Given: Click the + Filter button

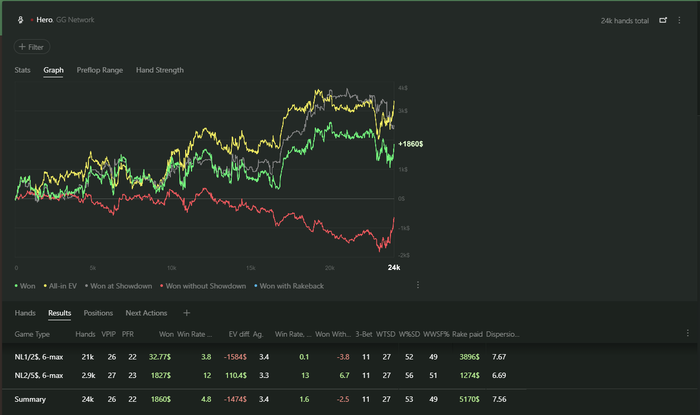Looking at the screenshot, I should coord(32,47).
